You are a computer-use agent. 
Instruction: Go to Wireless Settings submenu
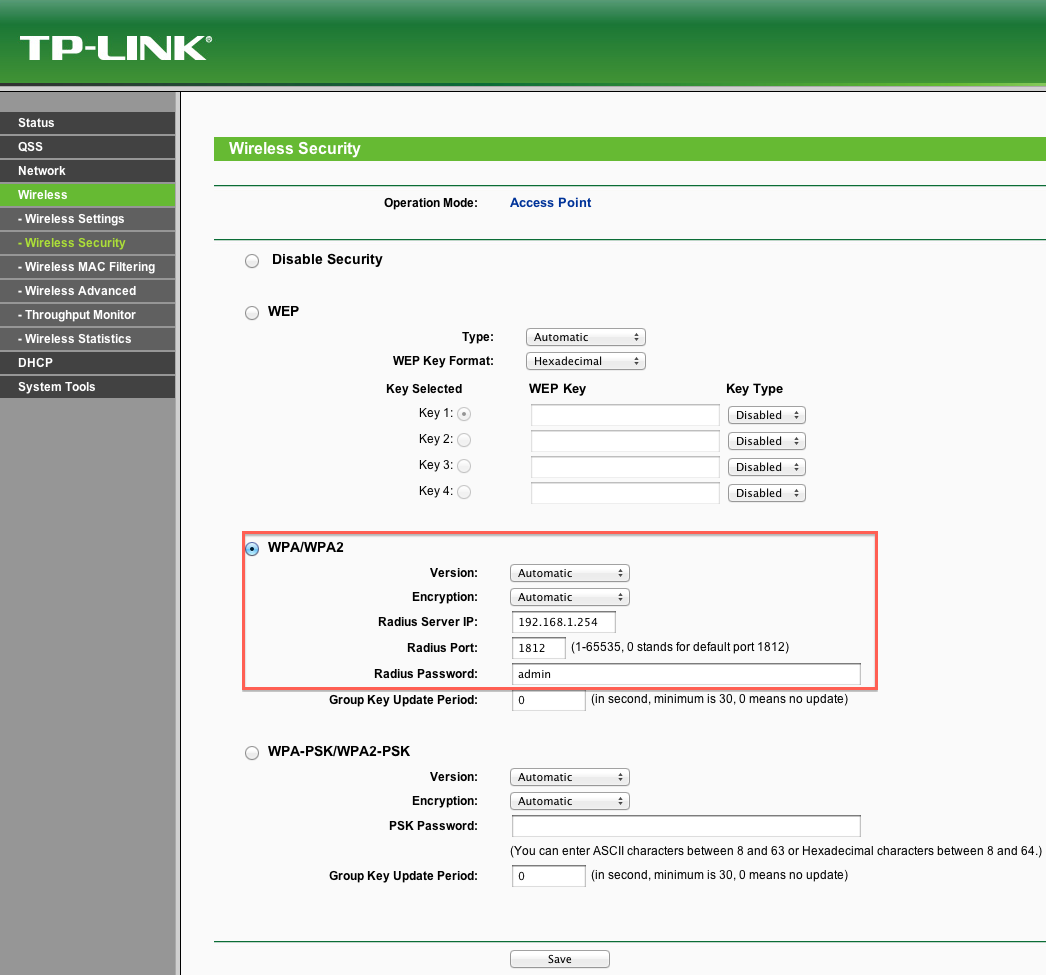87,219
